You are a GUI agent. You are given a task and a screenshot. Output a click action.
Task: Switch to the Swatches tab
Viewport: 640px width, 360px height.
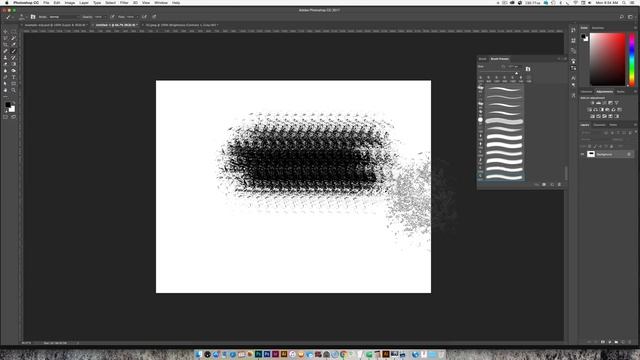(x=598, y=28)
